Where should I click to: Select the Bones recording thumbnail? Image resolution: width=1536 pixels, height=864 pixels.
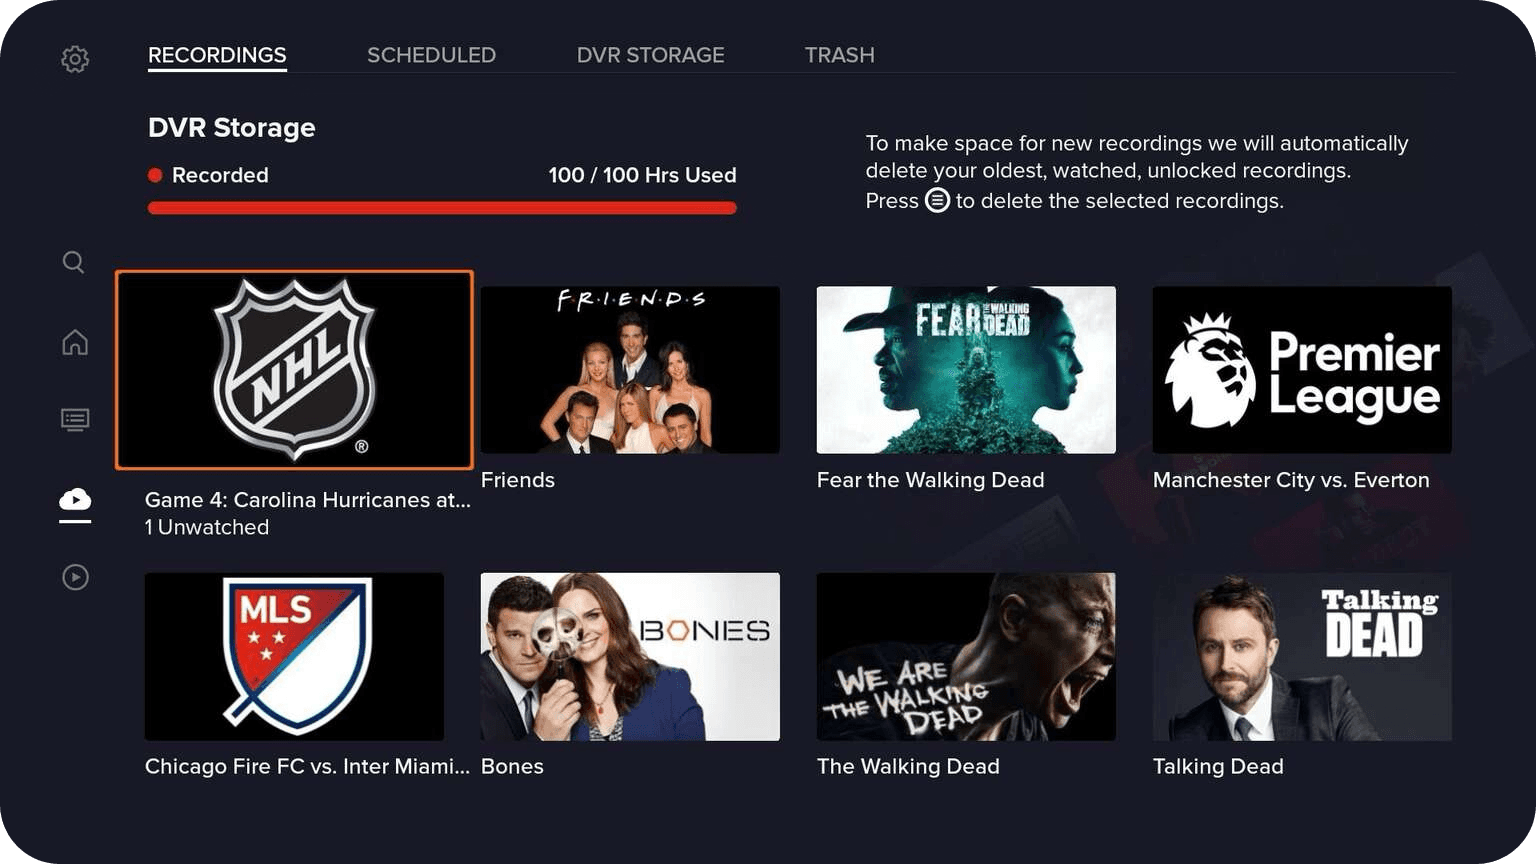pyautogui.click(x=630, y=657)
